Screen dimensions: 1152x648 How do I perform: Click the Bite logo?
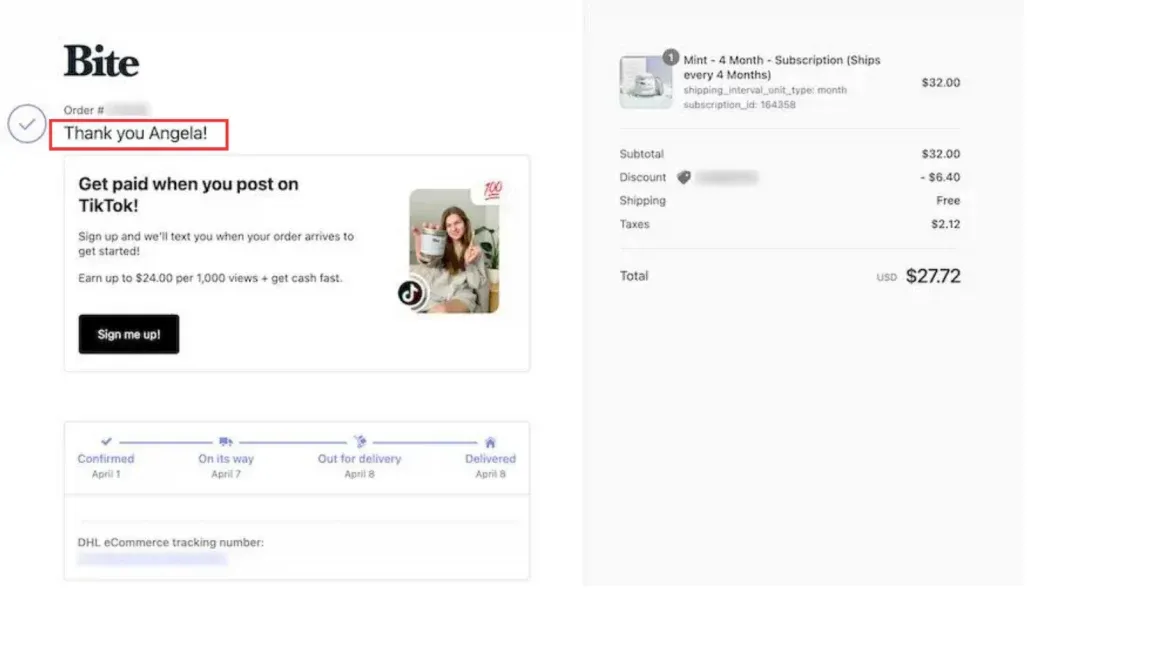(x=100, y=61)
